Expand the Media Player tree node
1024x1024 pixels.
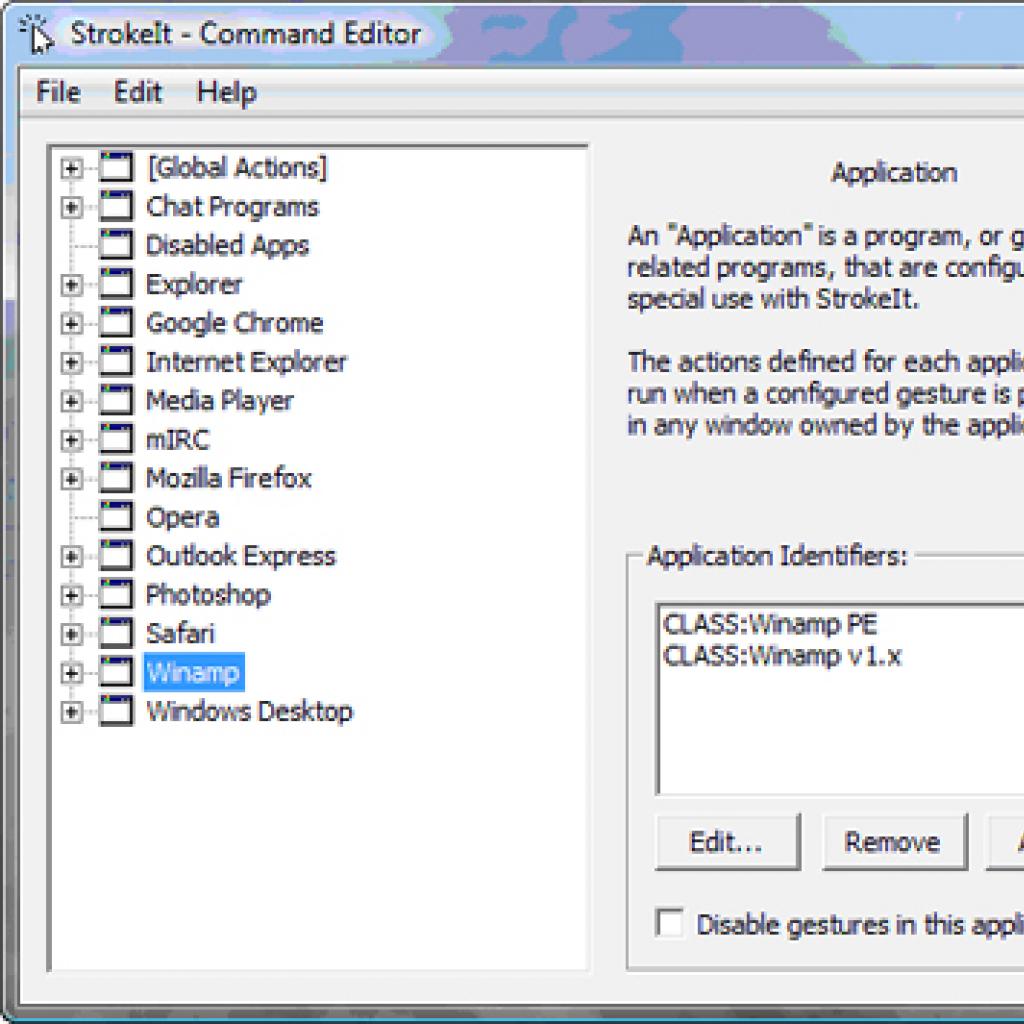coord(71,402)
